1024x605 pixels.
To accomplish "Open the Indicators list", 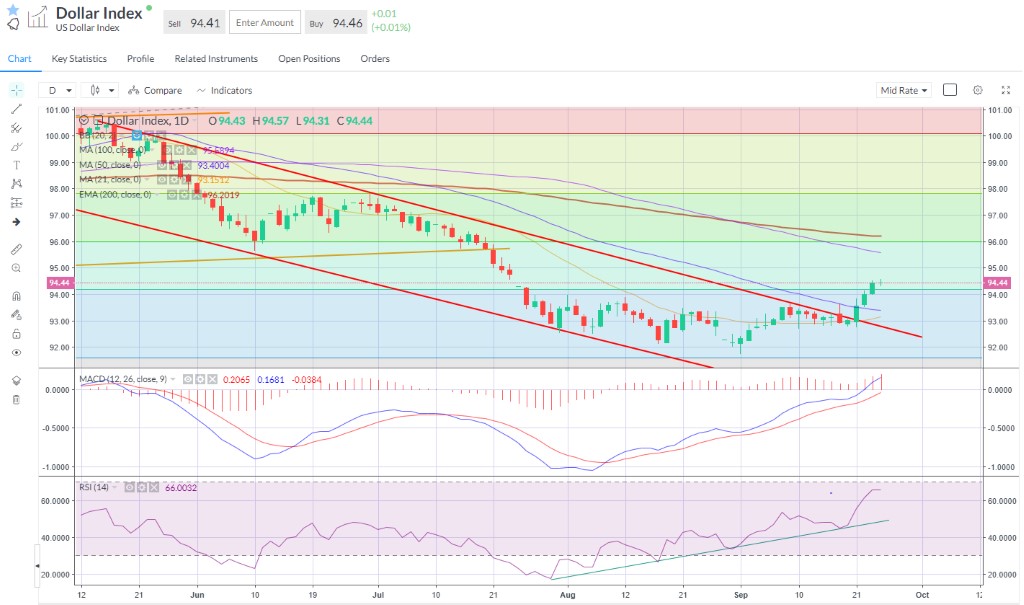I will coord(225,91).
